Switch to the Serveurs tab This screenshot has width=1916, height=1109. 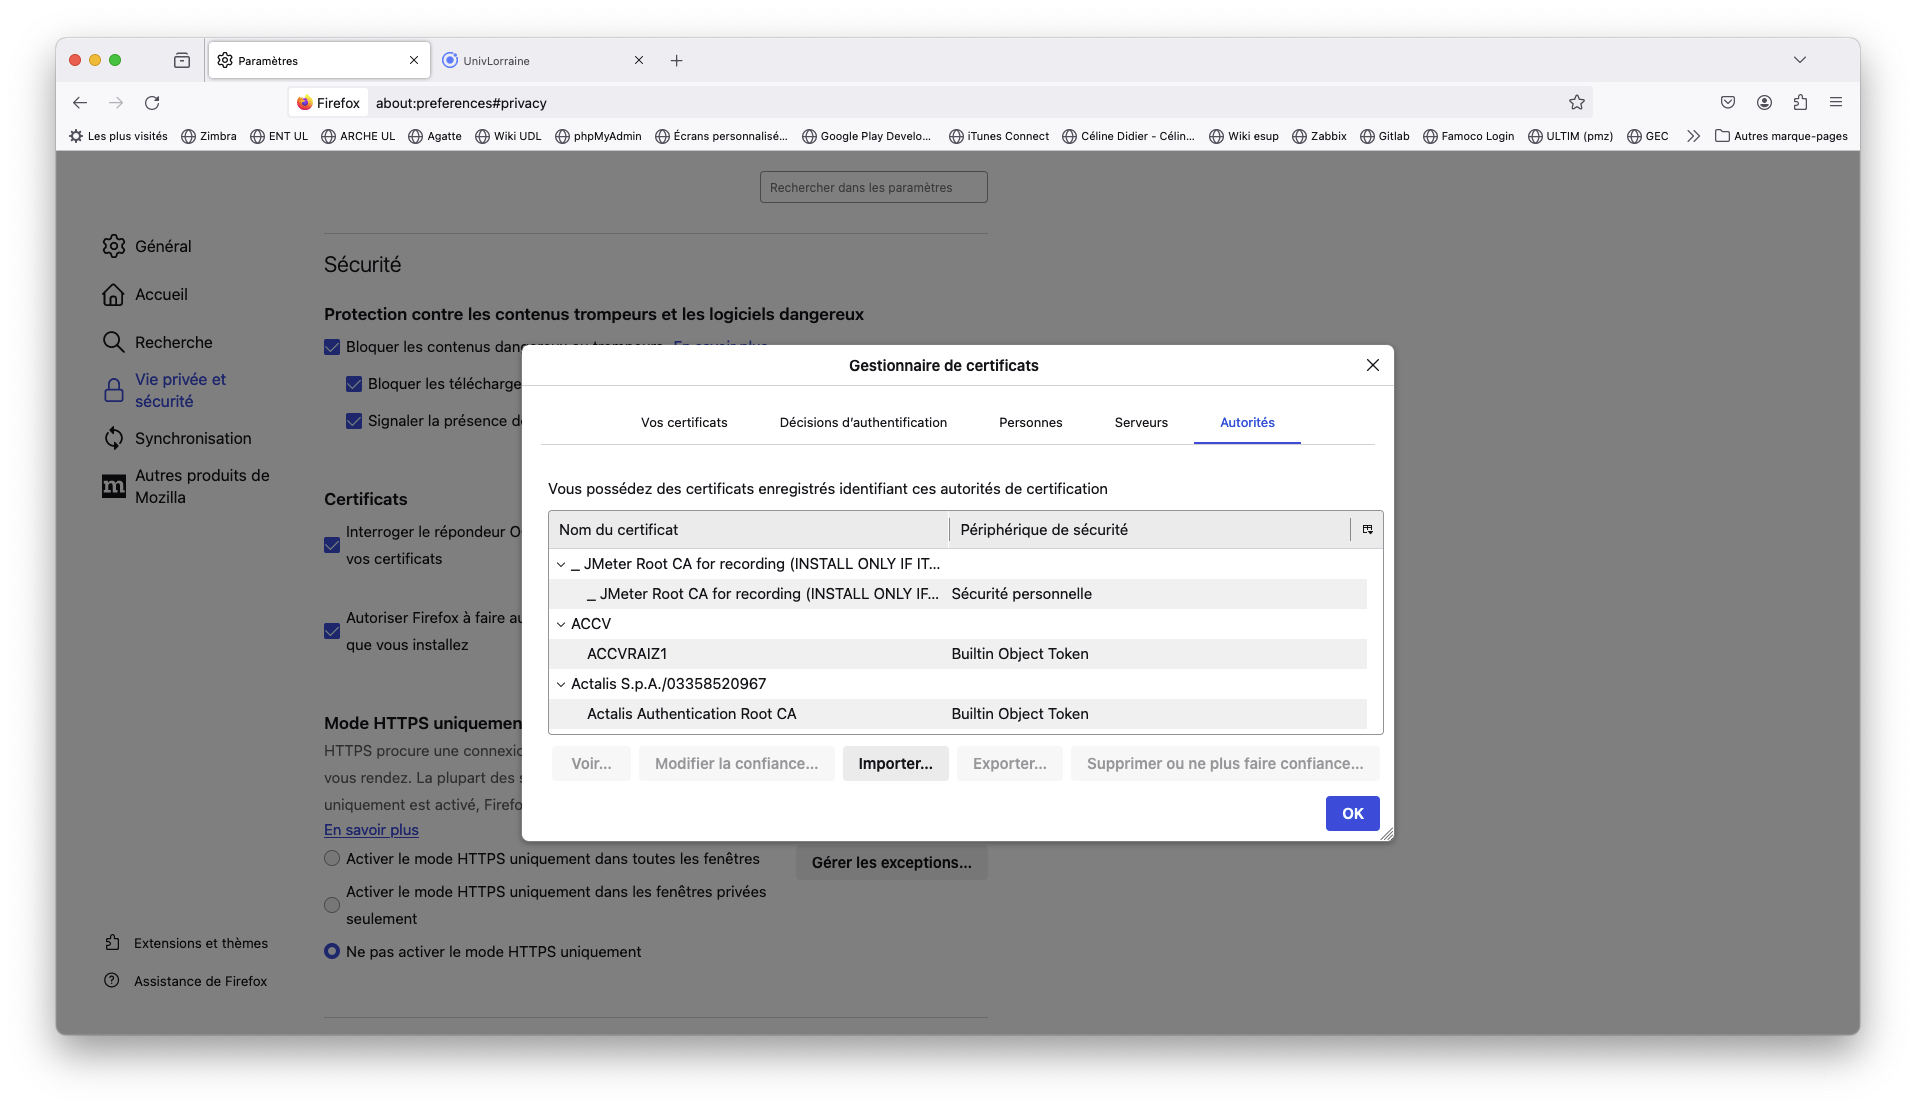click(1141, 423)
